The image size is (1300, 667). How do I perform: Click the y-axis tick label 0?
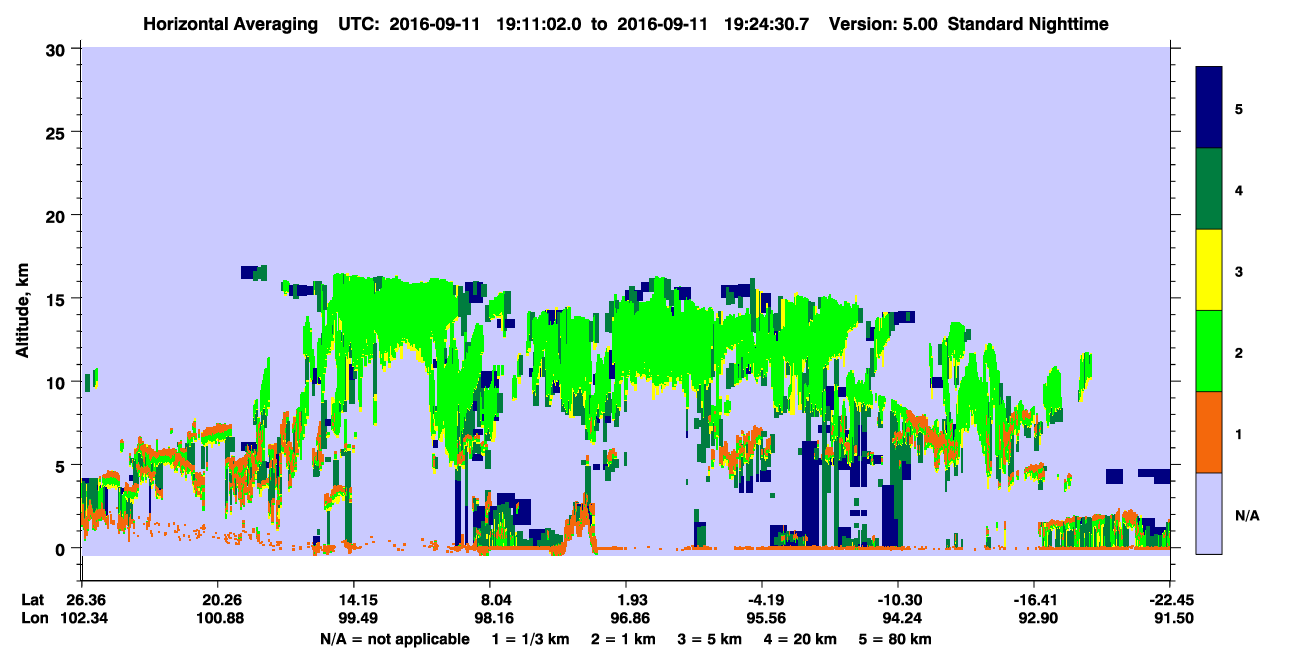coord(63,548)
